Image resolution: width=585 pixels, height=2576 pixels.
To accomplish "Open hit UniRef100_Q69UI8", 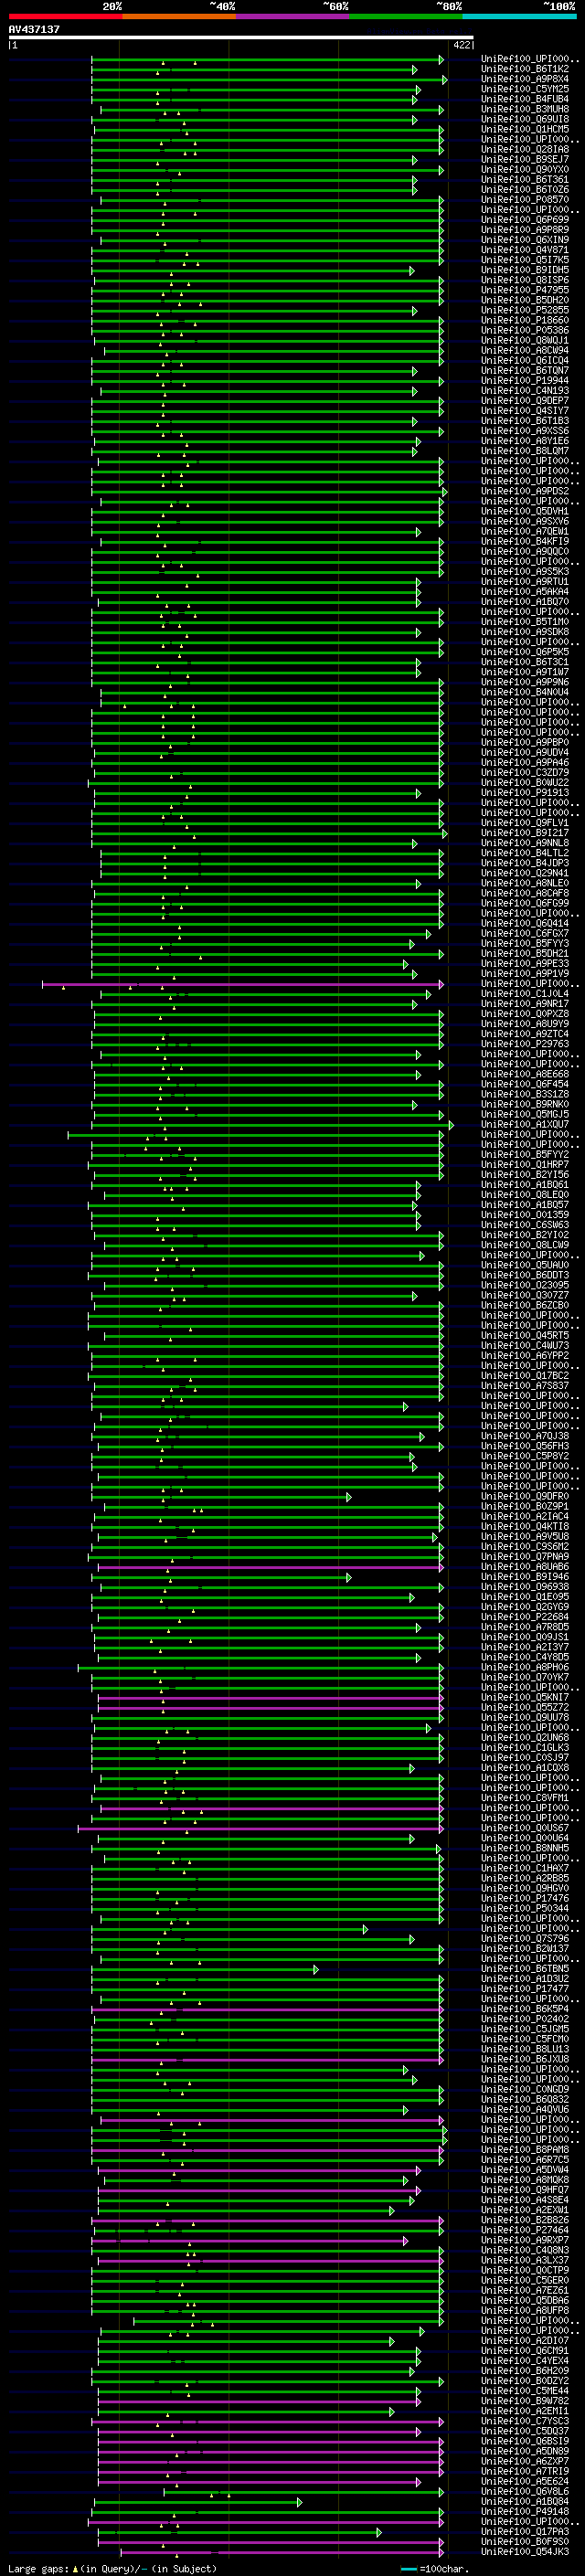I will click(x=525, y=119).
